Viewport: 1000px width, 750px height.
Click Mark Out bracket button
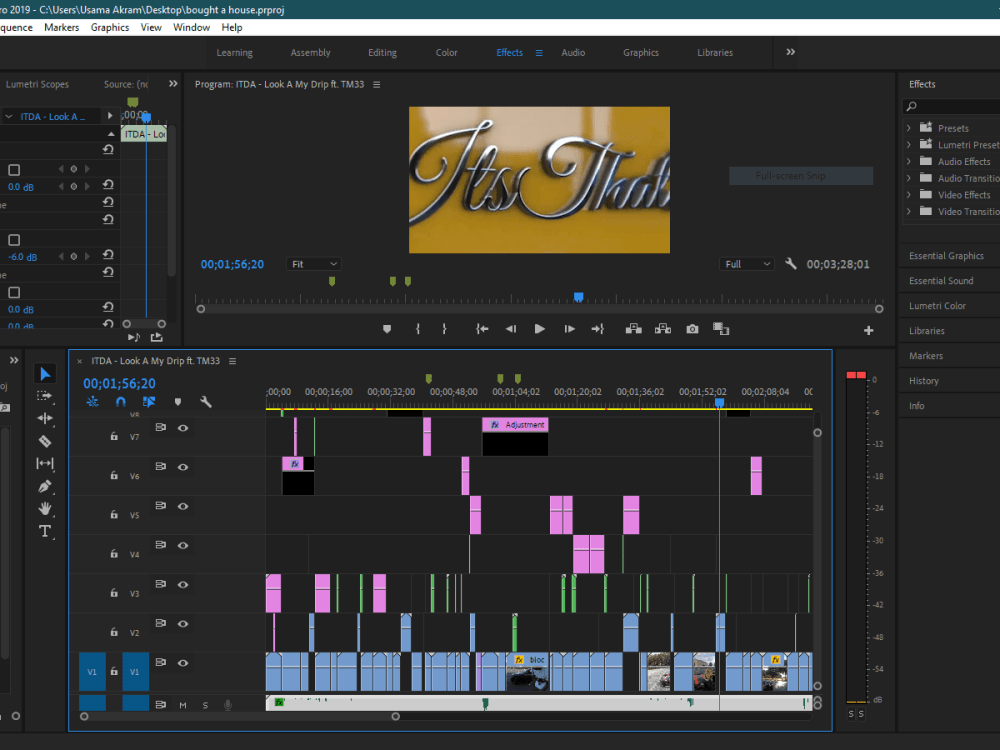444,329
